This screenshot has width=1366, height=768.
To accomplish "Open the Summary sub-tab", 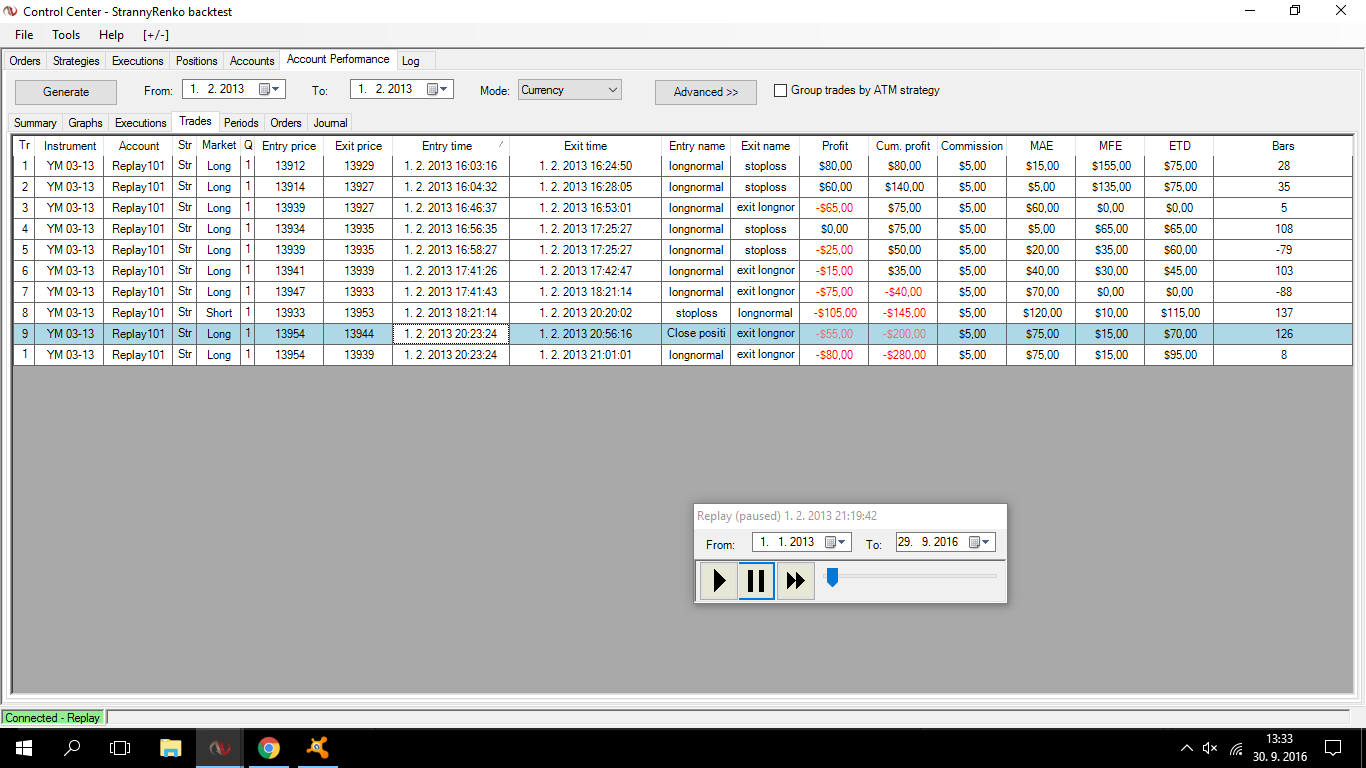I will tap(35, 123).
